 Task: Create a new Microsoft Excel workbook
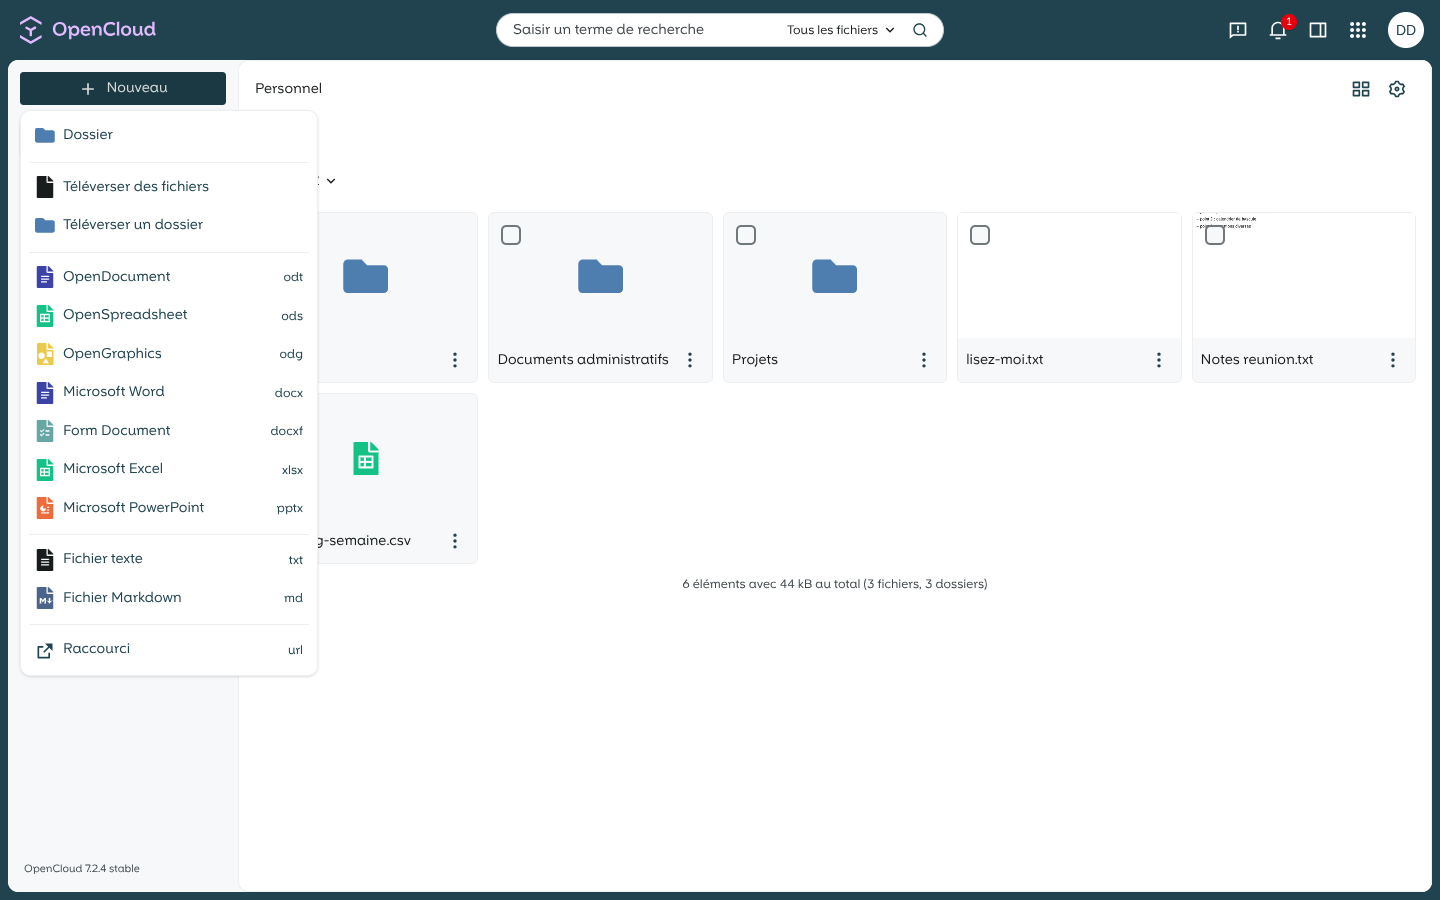(x=169, y=469)
